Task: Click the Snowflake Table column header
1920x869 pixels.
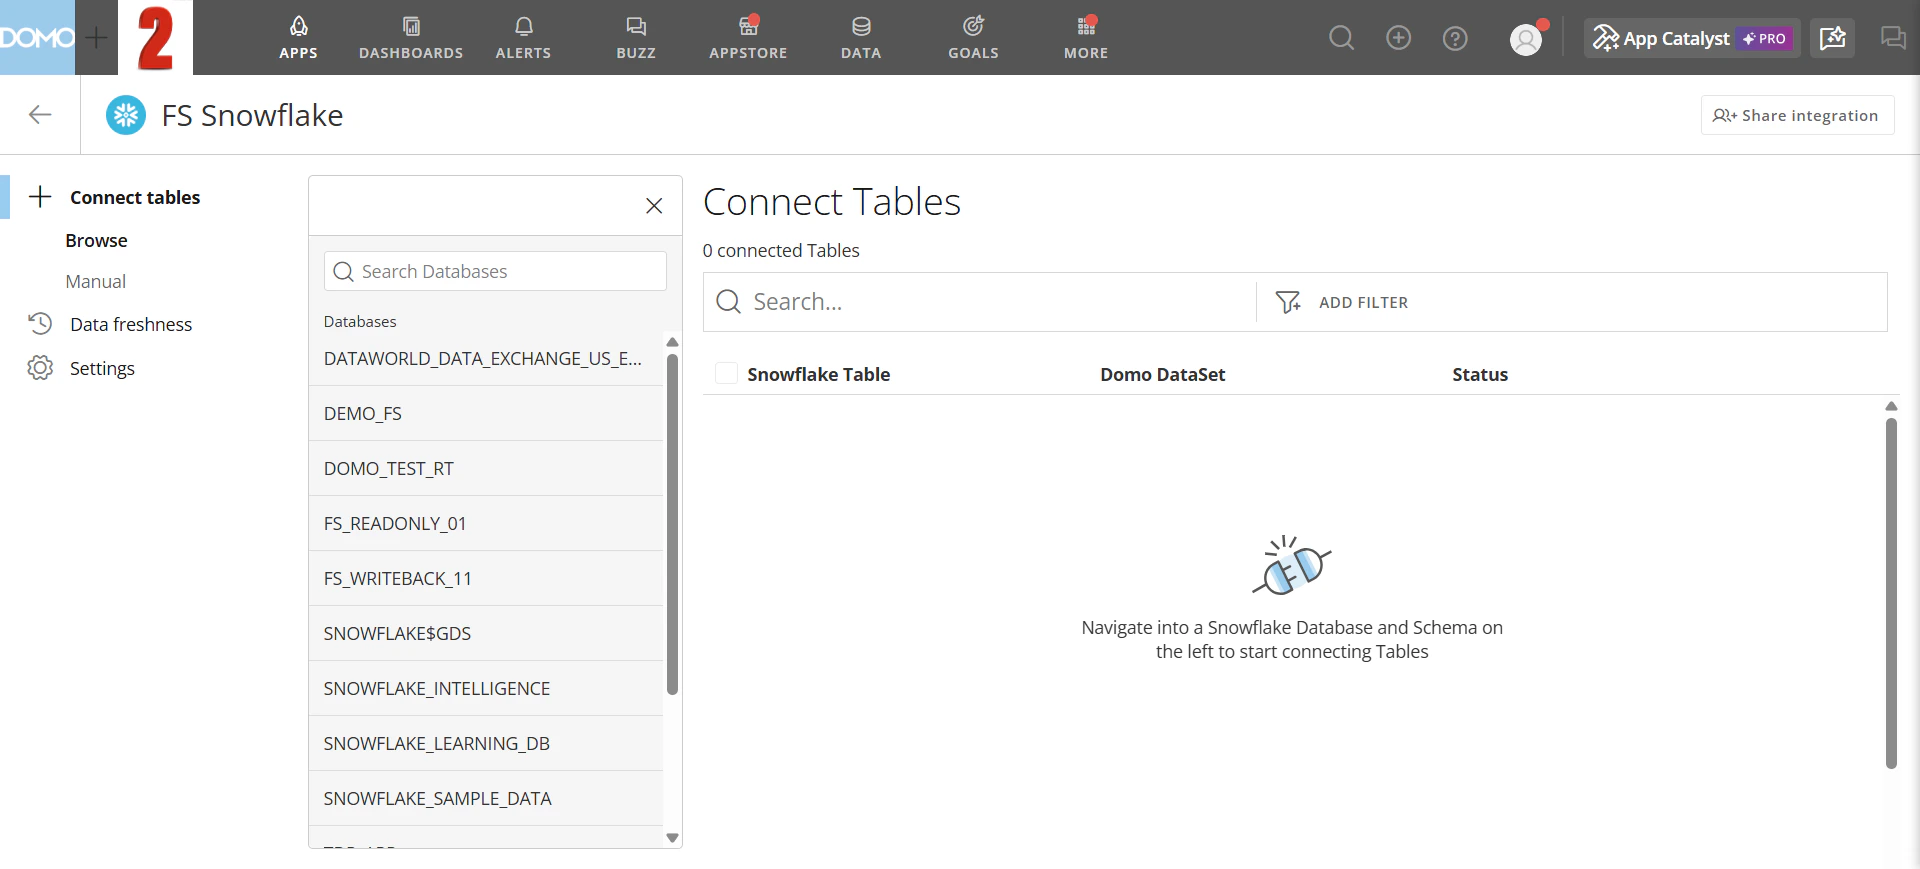Action: tap(818, 374)
